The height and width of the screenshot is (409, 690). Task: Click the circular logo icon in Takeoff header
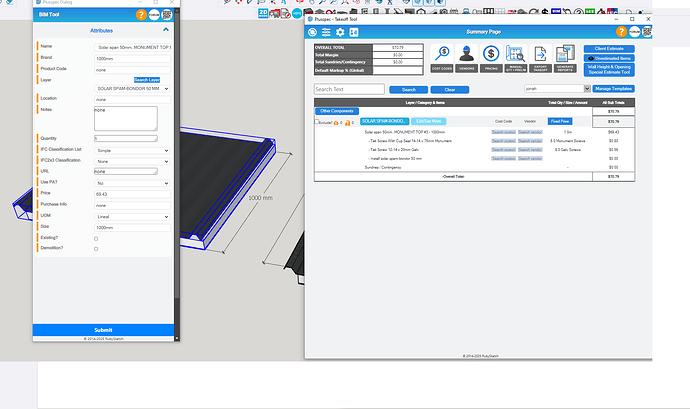[312, 32]
